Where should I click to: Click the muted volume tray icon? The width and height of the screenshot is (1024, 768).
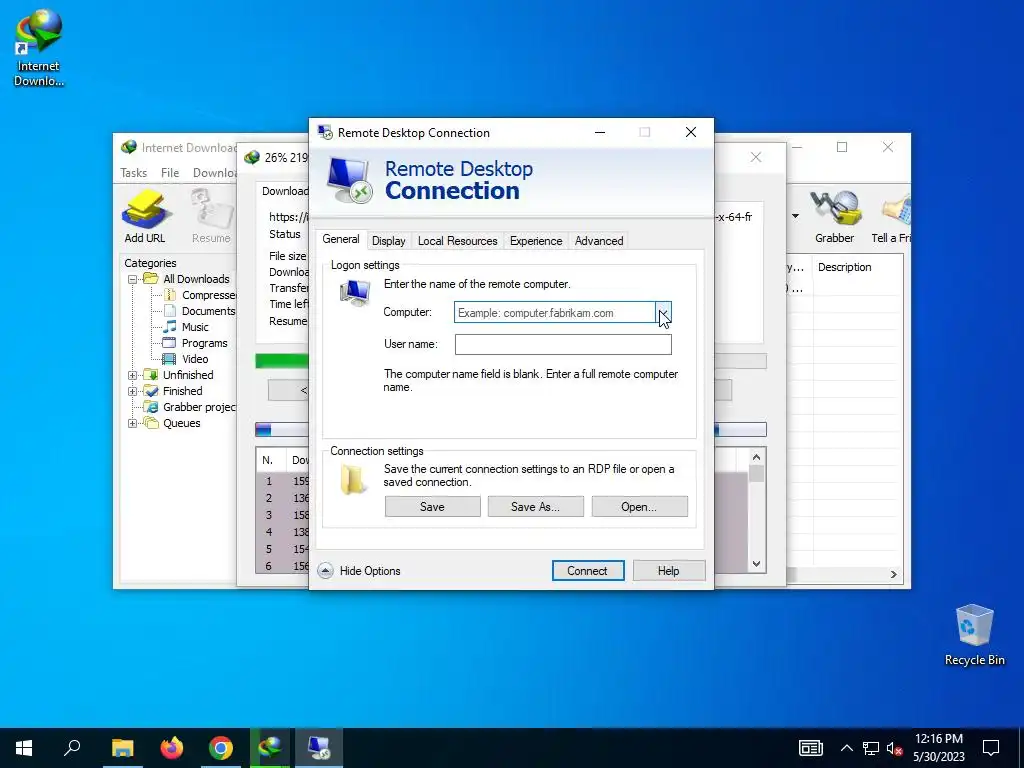click(x=894, y=748)
